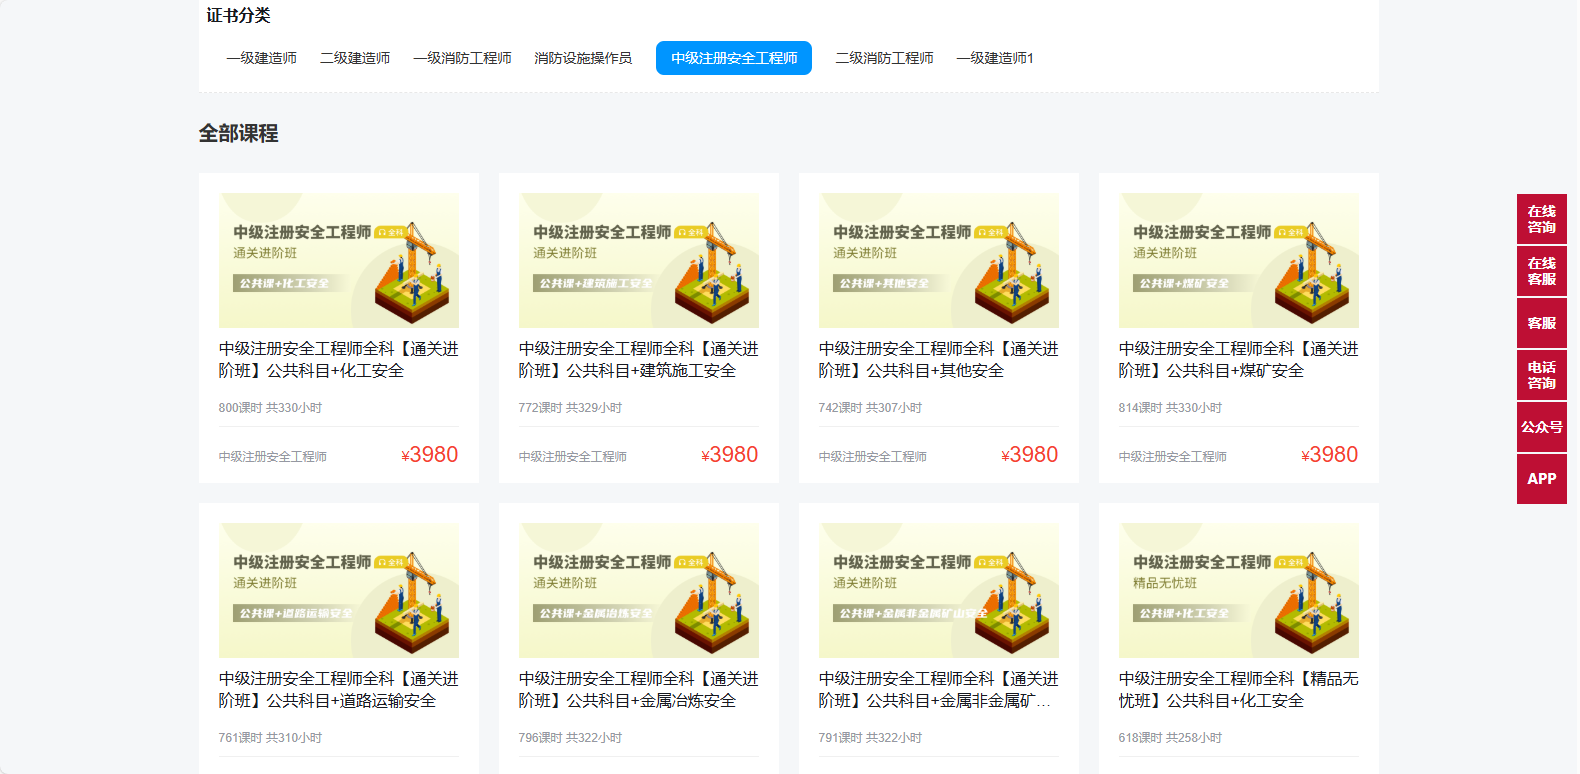
Task: Open the 一级建造师1 category
Action: (995, 58)
